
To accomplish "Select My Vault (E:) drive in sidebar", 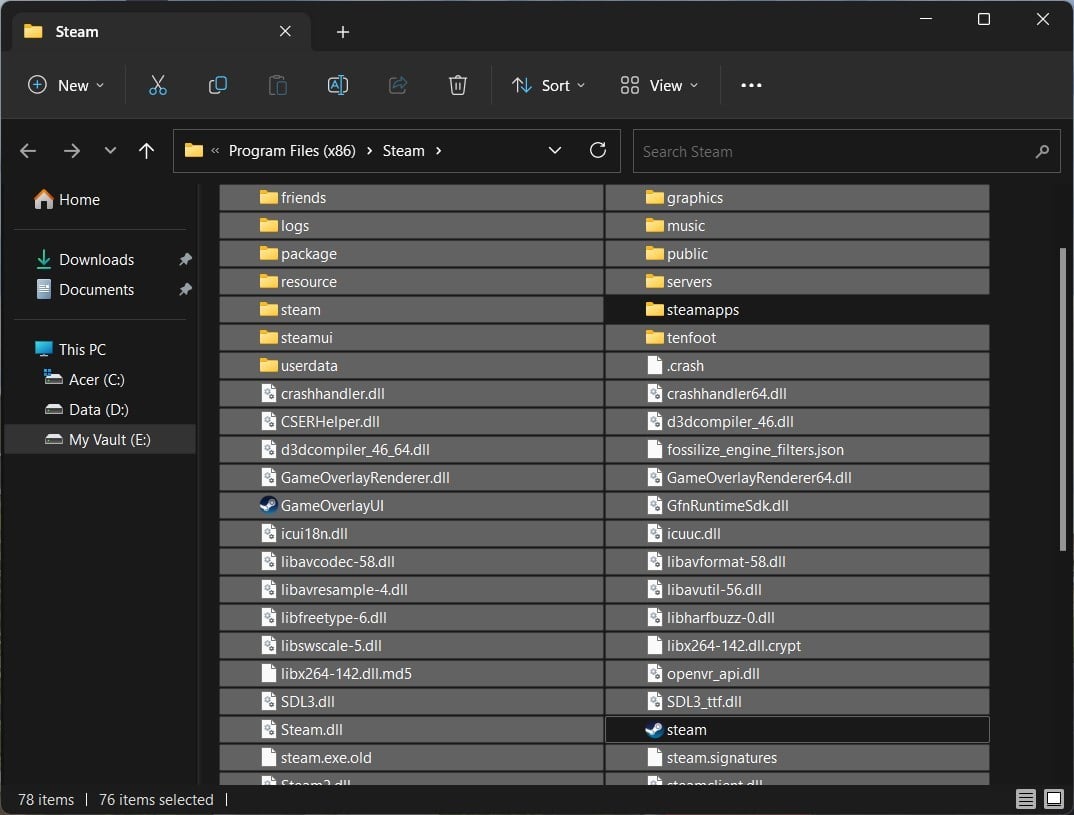I will [x=100, y=440].
